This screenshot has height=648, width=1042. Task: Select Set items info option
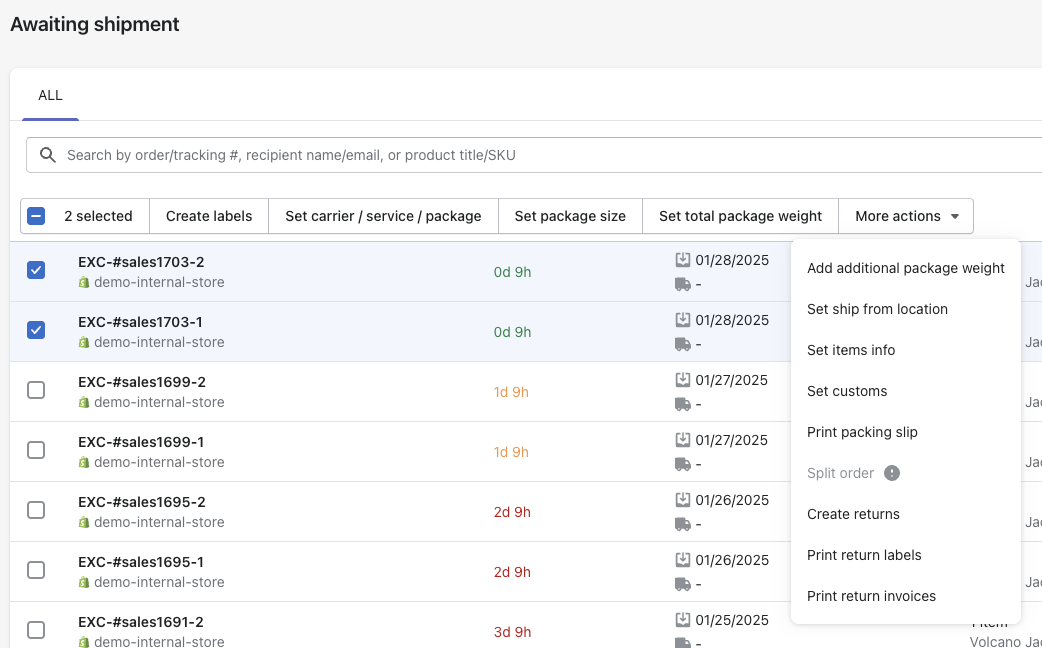point(906,350)
